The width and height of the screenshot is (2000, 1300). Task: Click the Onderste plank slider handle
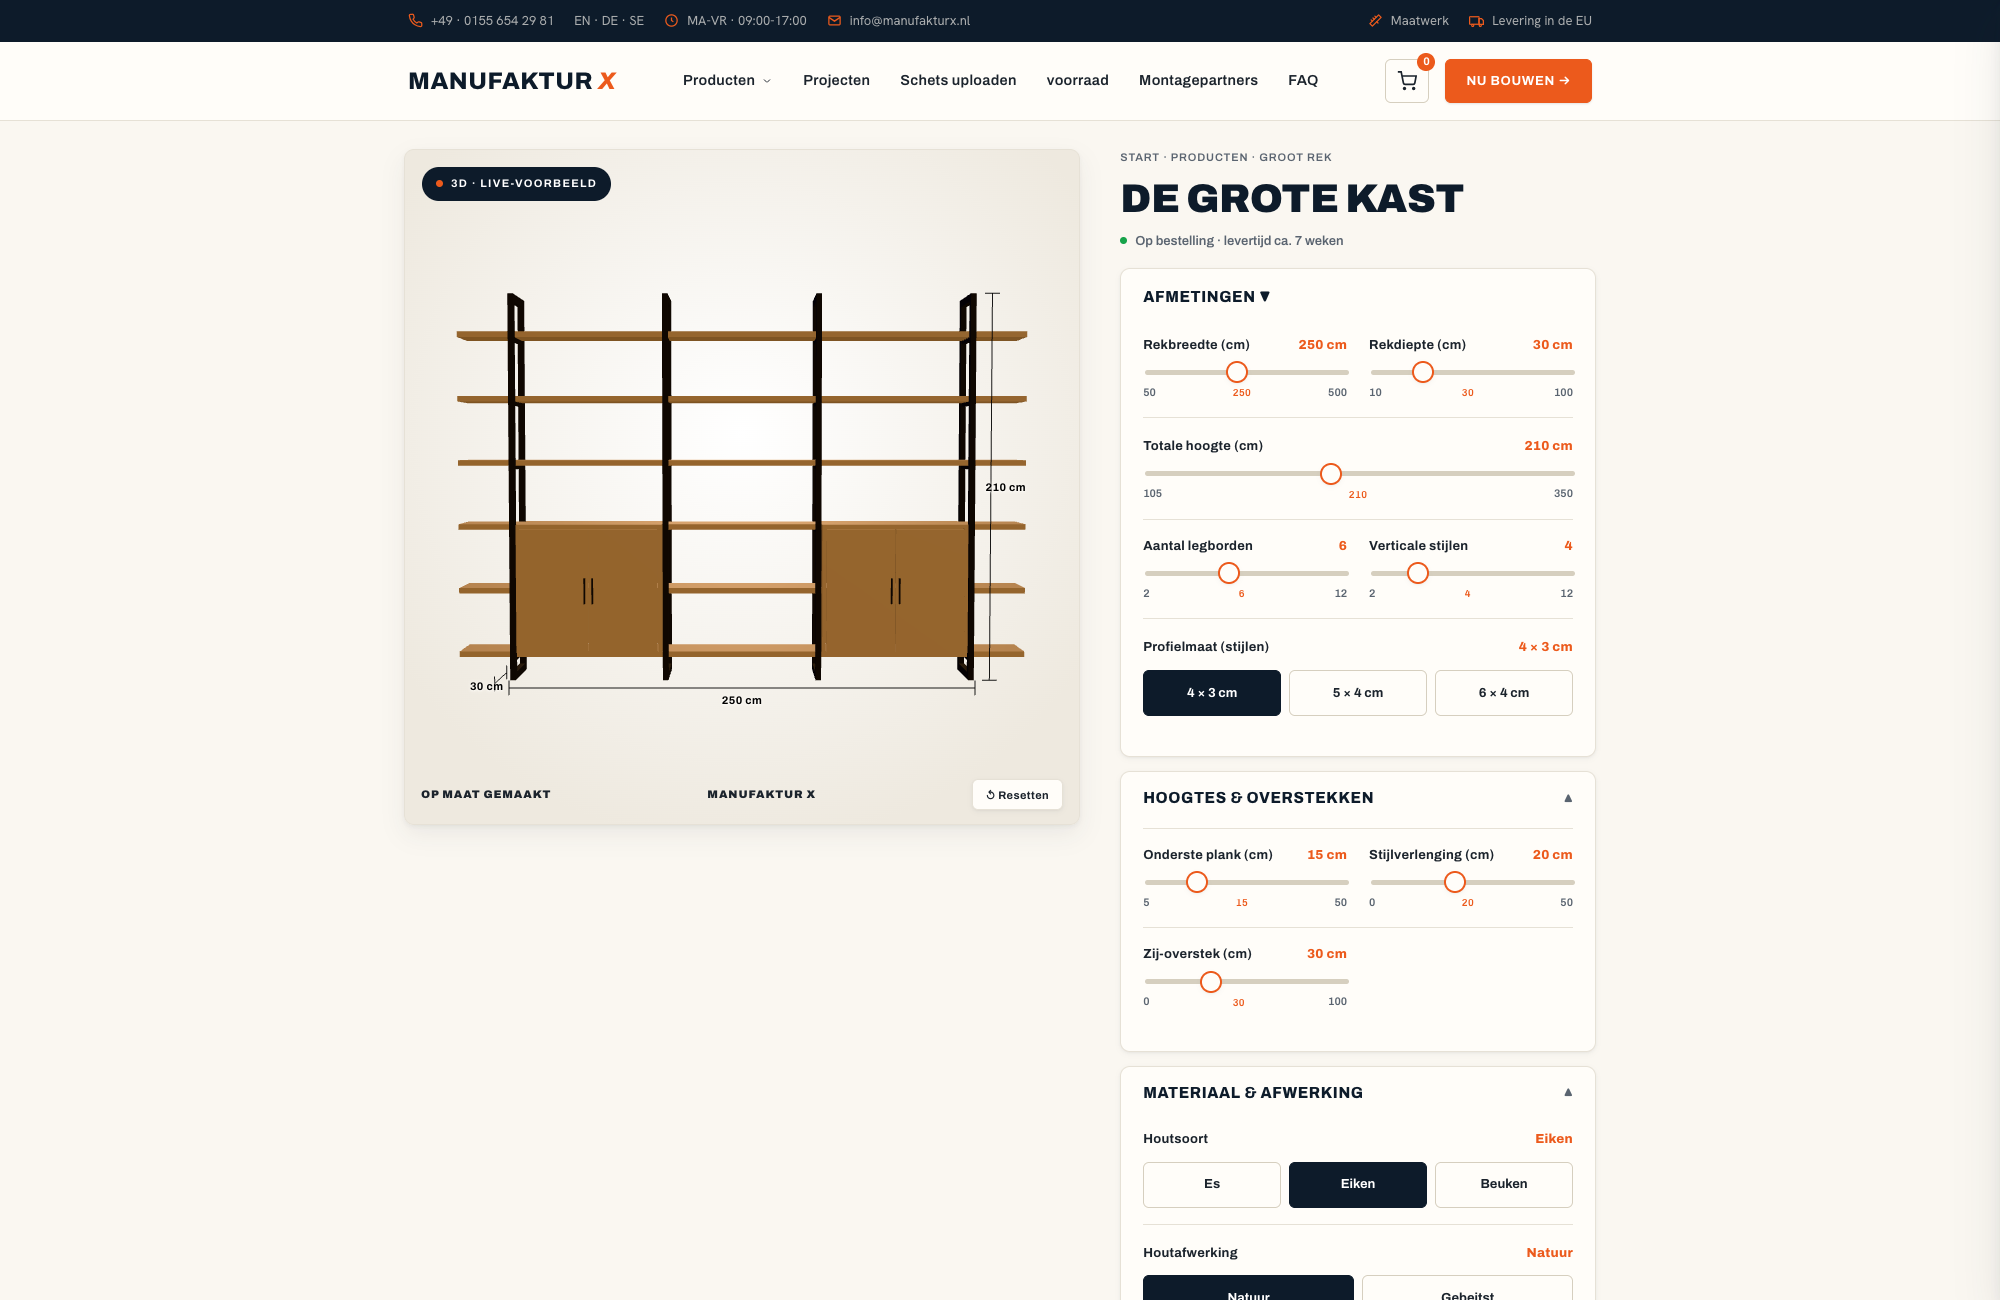coord(1197,882)
